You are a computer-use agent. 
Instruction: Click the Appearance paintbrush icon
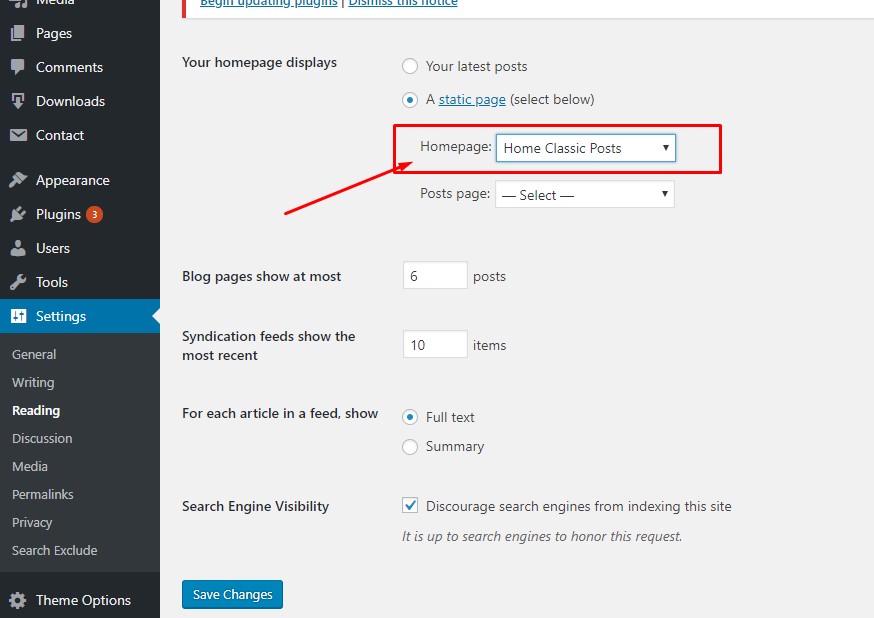click(x=18, y=180)
